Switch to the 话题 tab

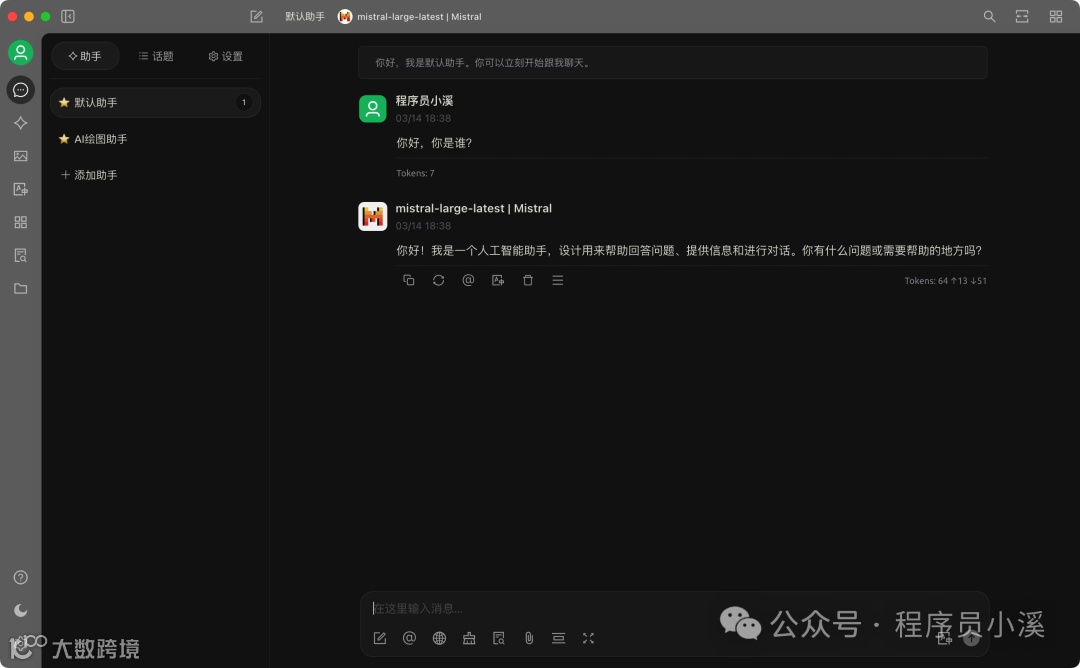[x=156, y=56]
